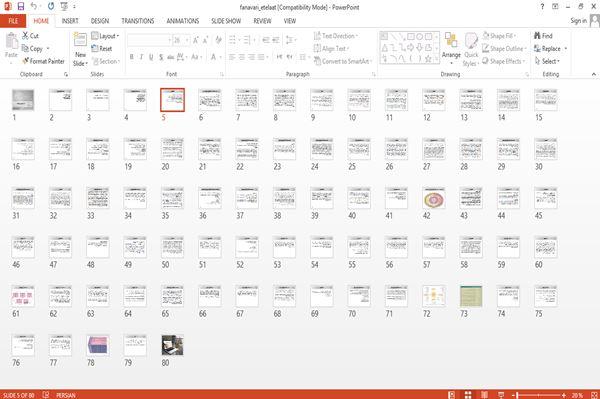Fit slide to current window
The image size is (600, 399).
(x=594, y=395)
